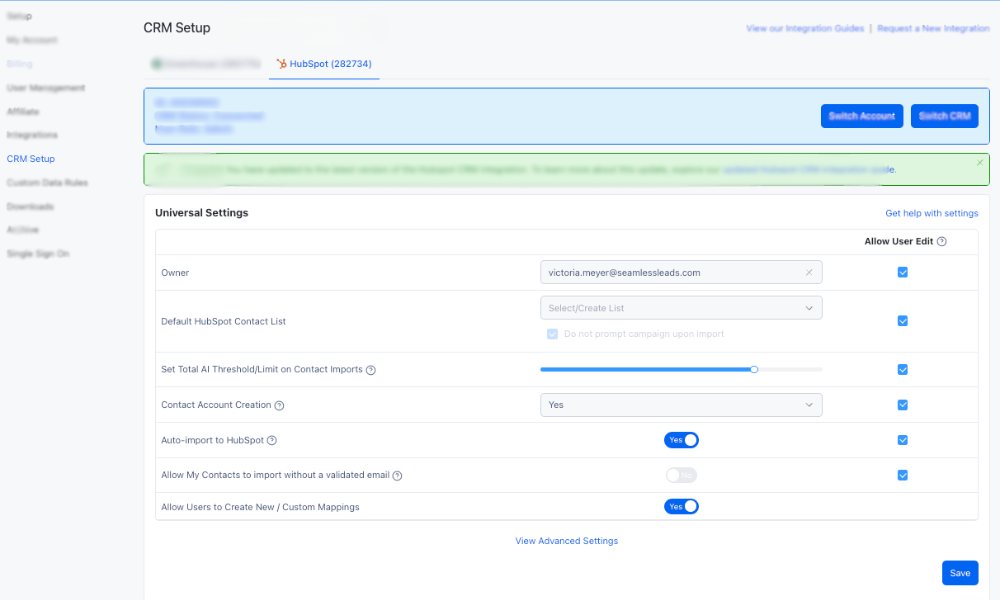The width and height of the screenshot is (1000, 600).
Task: Clear the Owner email with the X icon
Action: tap(809, 272)
